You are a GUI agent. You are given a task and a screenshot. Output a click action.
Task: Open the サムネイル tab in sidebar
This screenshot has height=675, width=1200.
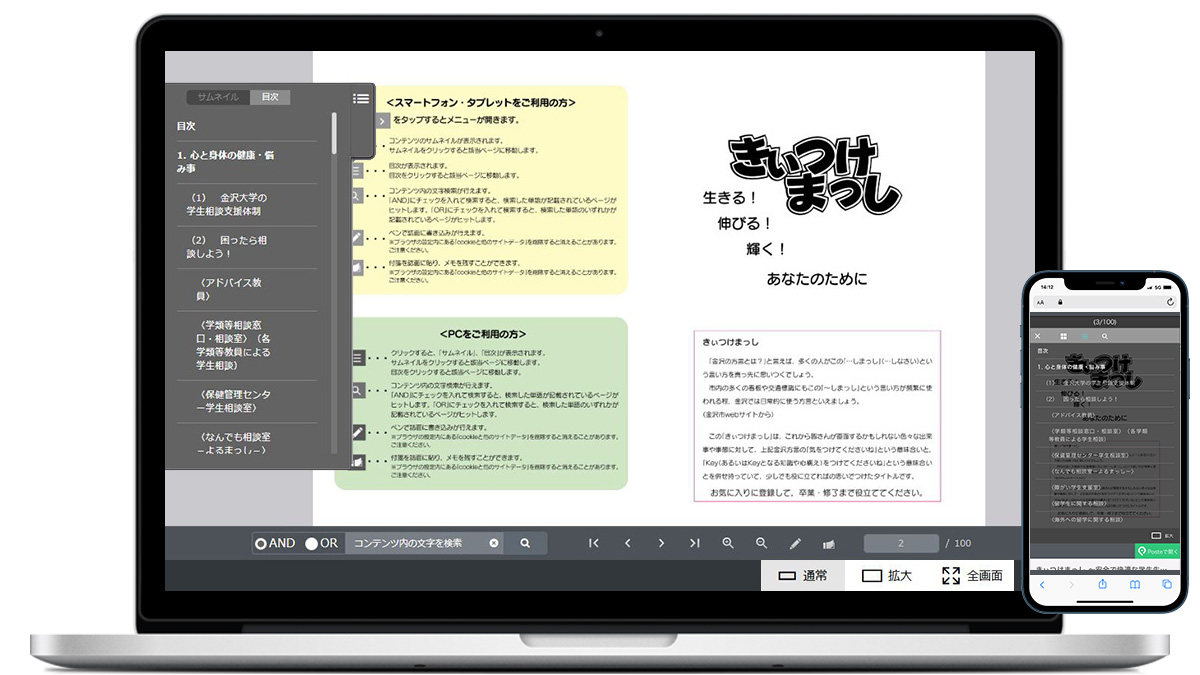click(x=218, y=97)
